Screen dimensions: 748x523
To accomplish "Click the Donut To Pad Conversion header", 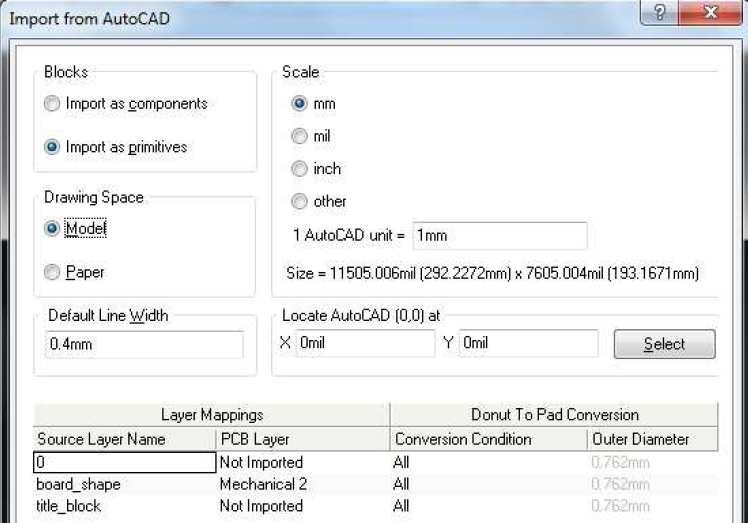I will coord(554,415).
